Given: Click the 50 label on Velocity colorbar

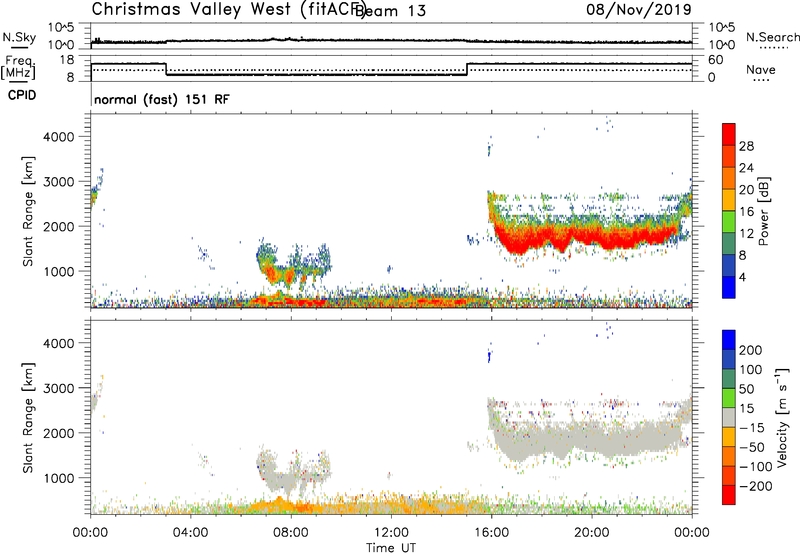Looking at the screenshot, I should [x=747, y=389].
